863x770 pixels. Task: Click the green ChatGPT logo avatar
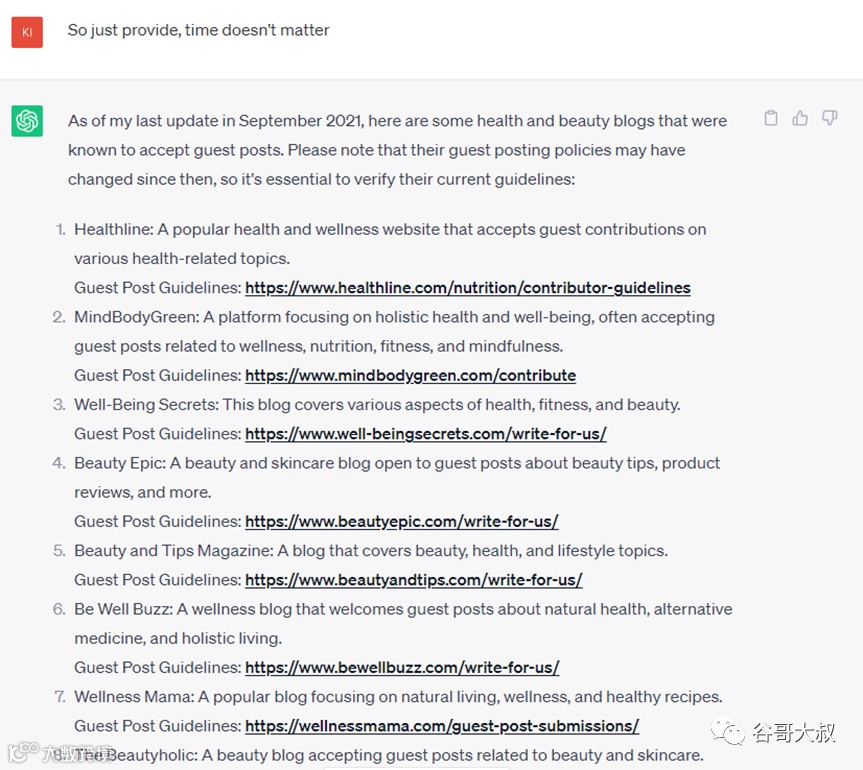point(27,121)
